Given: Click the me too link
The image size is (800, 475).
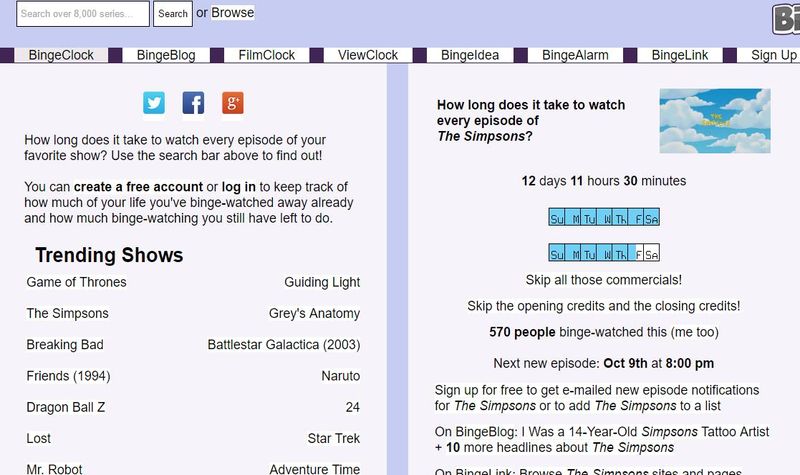Looking at the screenshot, I should click(694, 332).
